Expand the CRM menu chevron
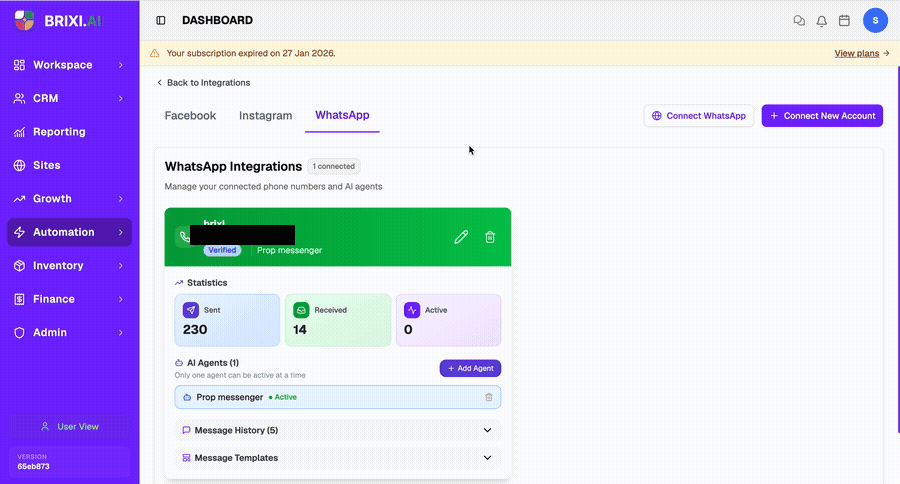The height and width of the screenshot is (484, 900). click(x=121, y=98)
